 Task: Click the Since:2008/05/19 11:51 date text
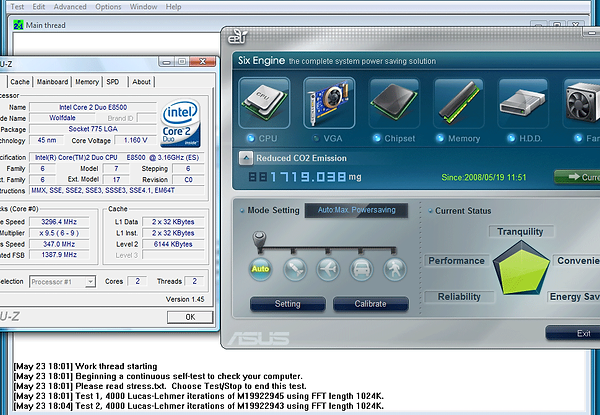coord(484,177)
